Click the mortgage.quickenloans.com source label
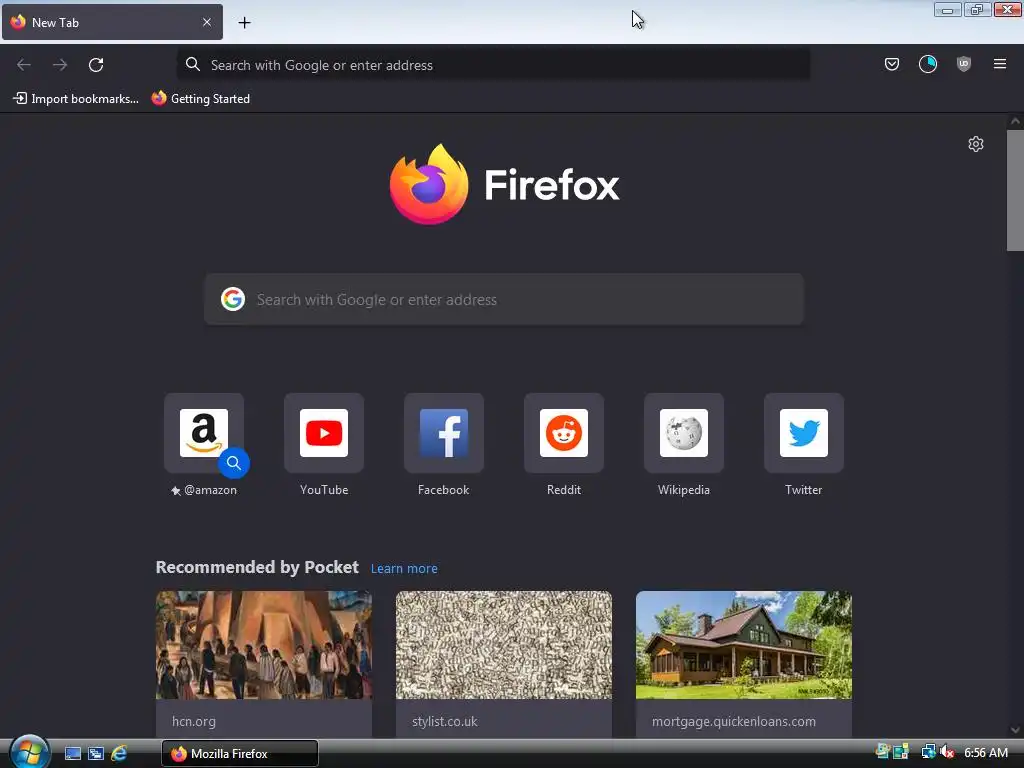 click(x=733, y=722)
